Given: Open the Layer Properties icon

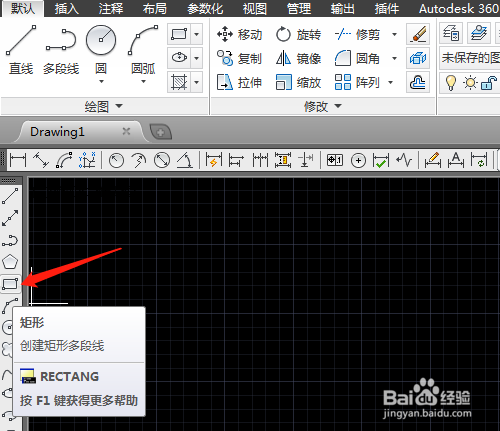Looking at the screenshot, I should click(x=451, y=33).
